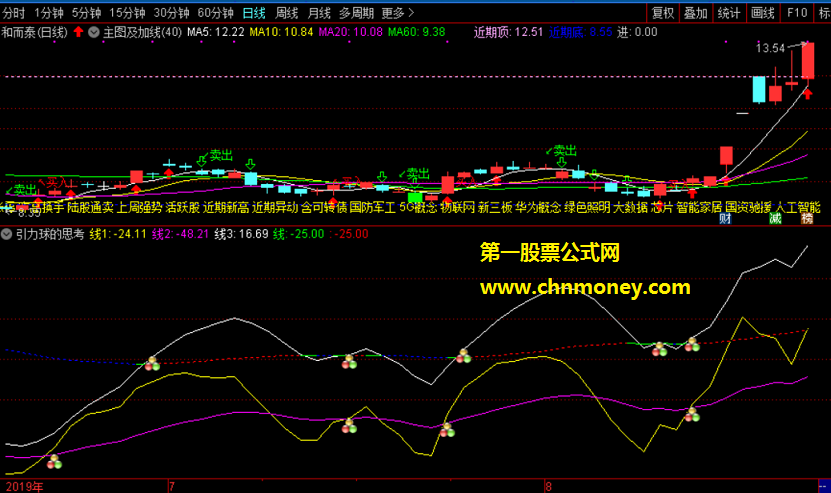Click the 复权 button
The height and width of the screenshot is (493, 831).
[x=662, y=13]
